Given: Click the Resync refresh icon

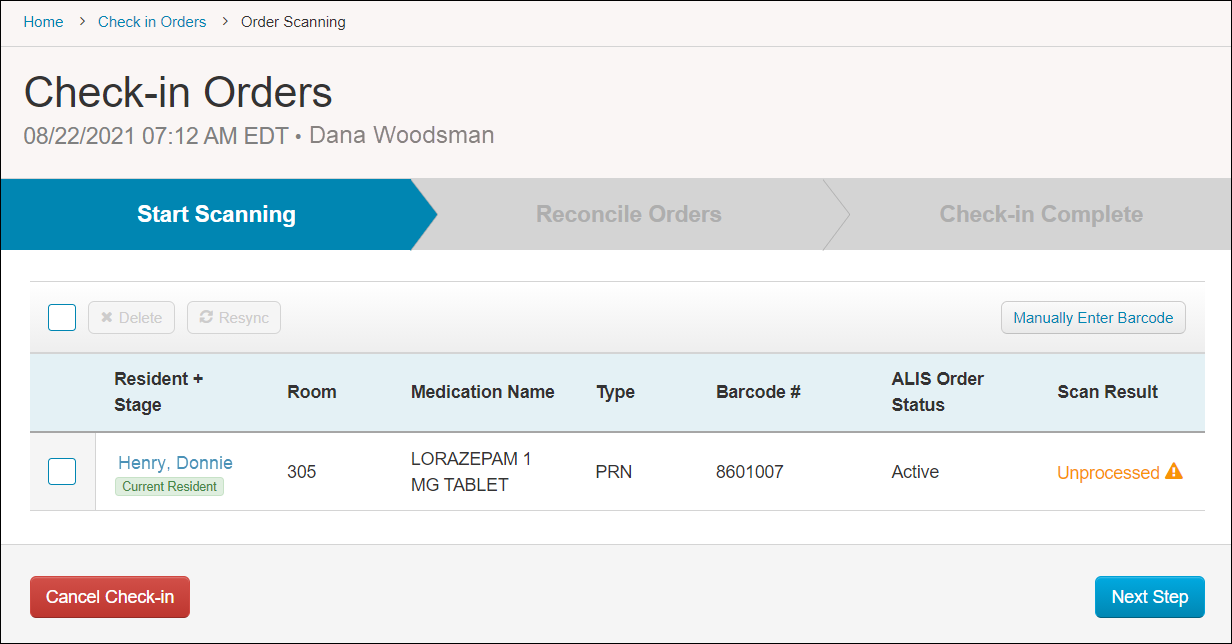Looking at the screenshot, I should tap(204, 317).
